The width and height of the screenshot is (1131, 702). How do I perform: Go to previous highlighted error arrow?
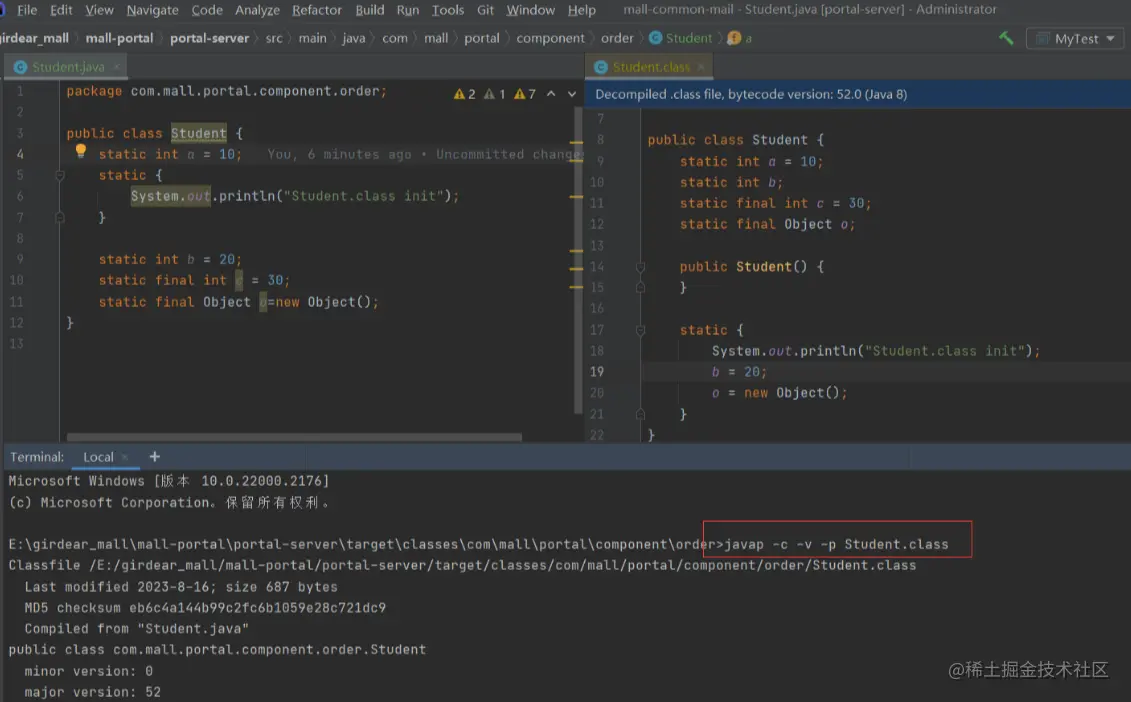(551, 94)
